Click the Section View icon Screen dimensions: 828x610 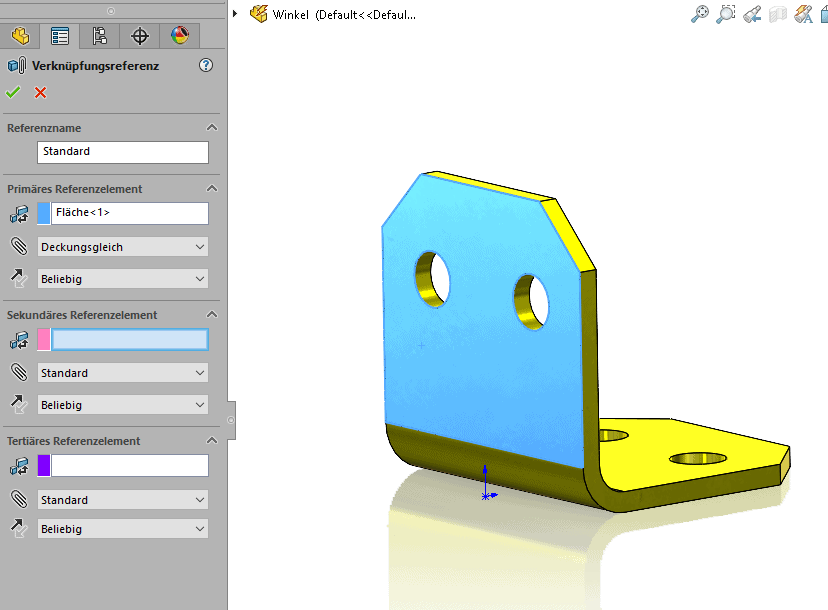pyautogui.click(x=778, y=14)
